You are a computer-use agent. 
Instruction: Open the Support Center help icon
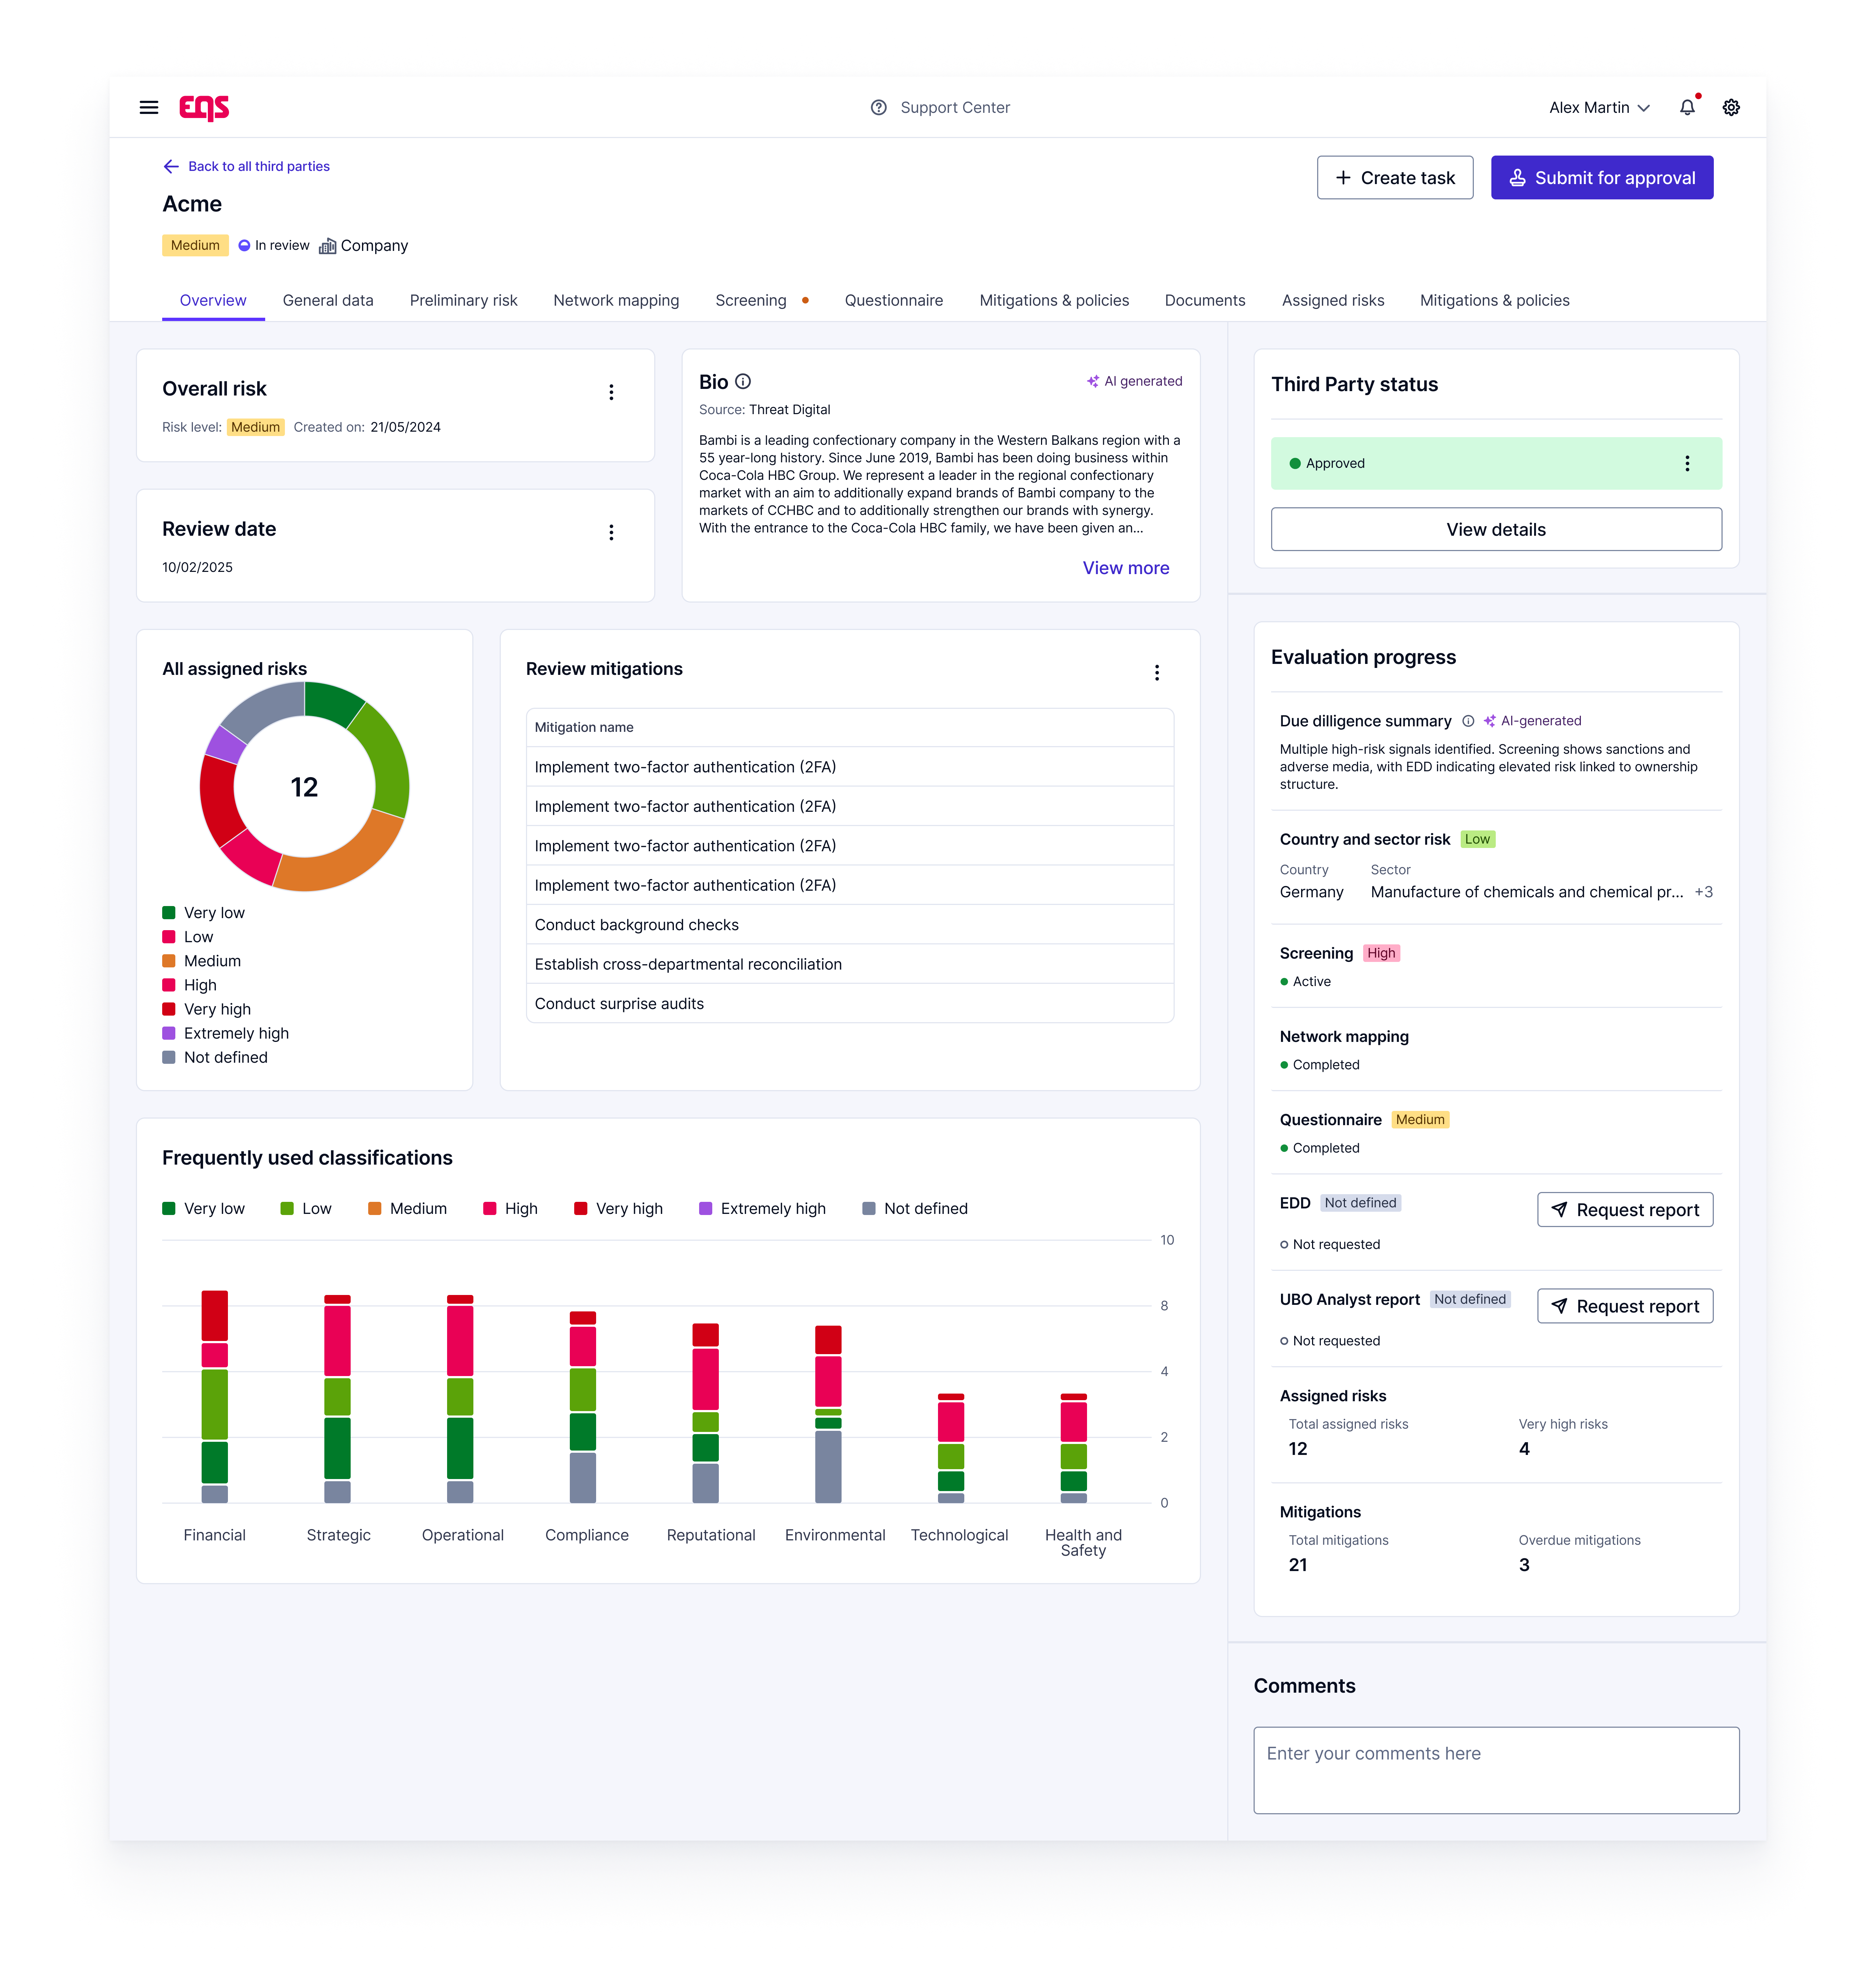878,107
